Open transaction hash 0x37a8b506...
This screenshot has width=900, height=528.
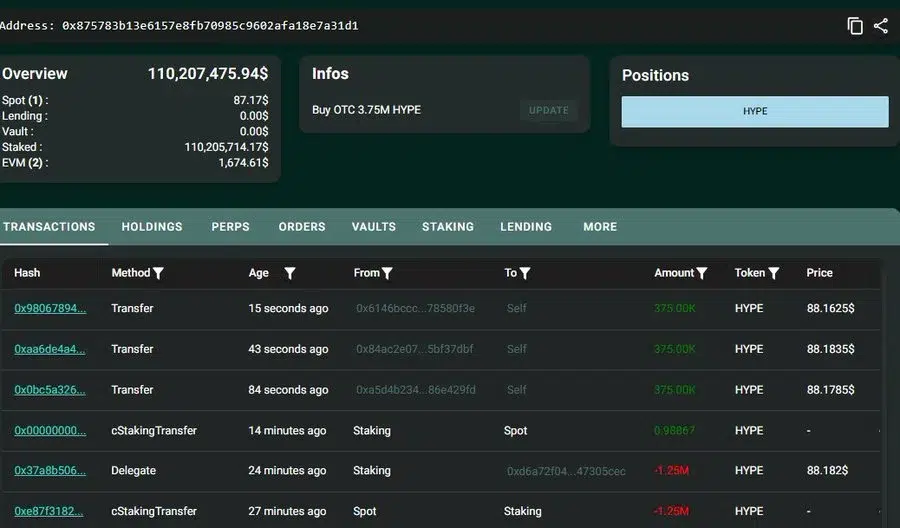coord(50,471)
